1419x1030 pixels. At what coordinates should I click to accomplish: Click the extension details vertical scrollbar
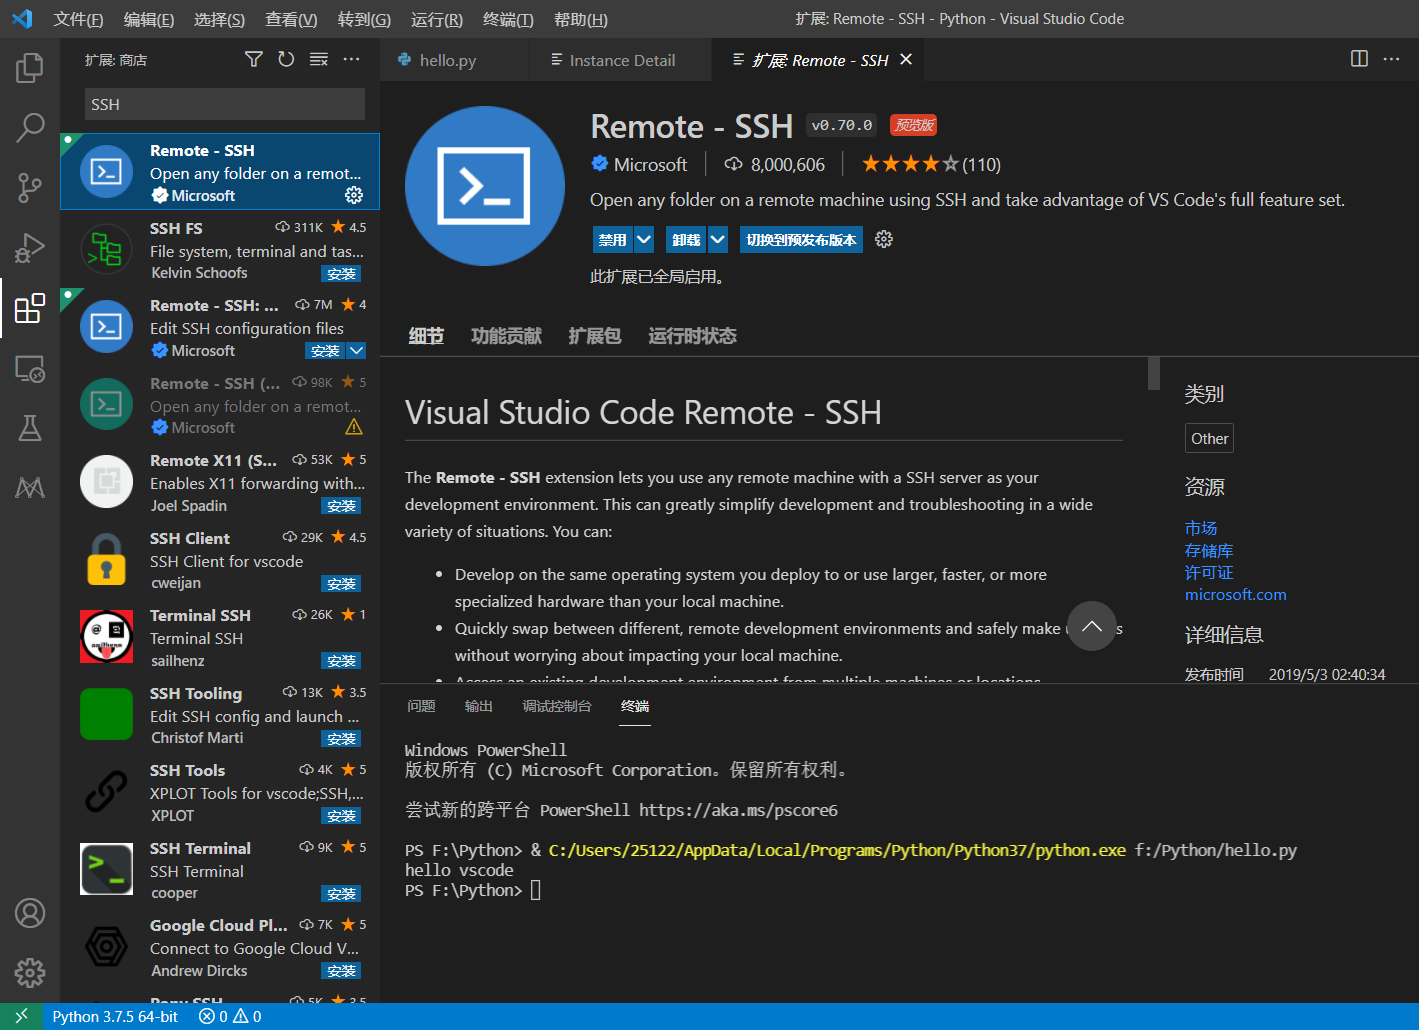pyautogui.click(x=1153, y=373)
